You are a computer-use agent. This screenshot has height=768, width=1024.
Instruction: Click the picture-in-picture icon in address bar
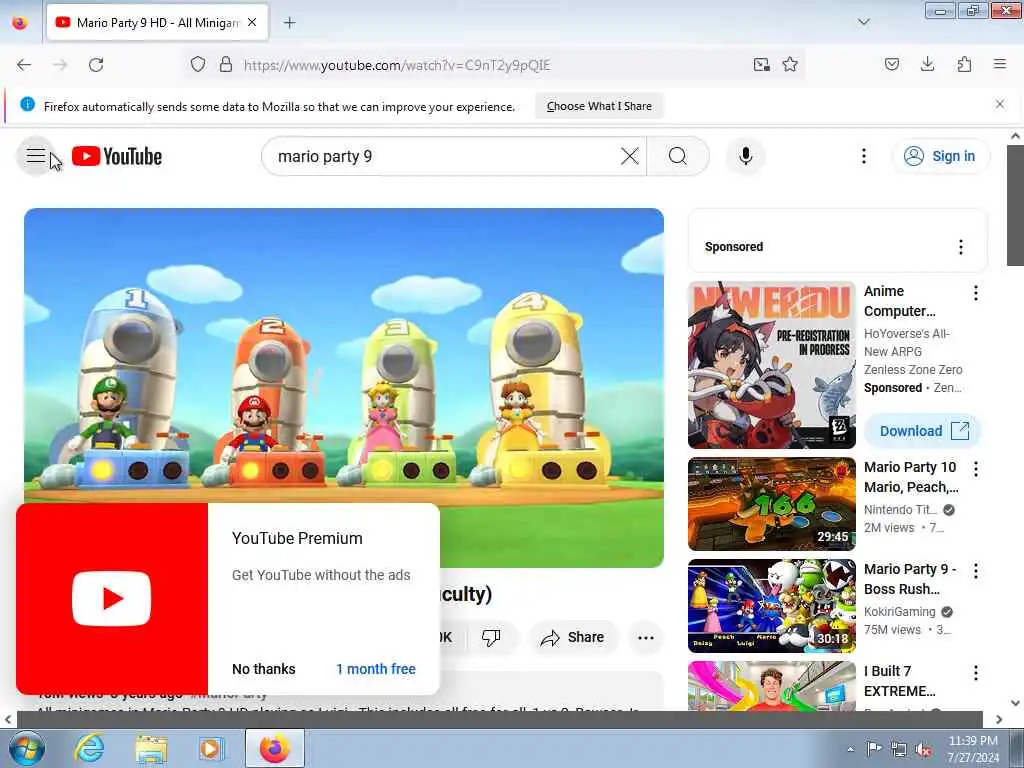tap(761, 65)
